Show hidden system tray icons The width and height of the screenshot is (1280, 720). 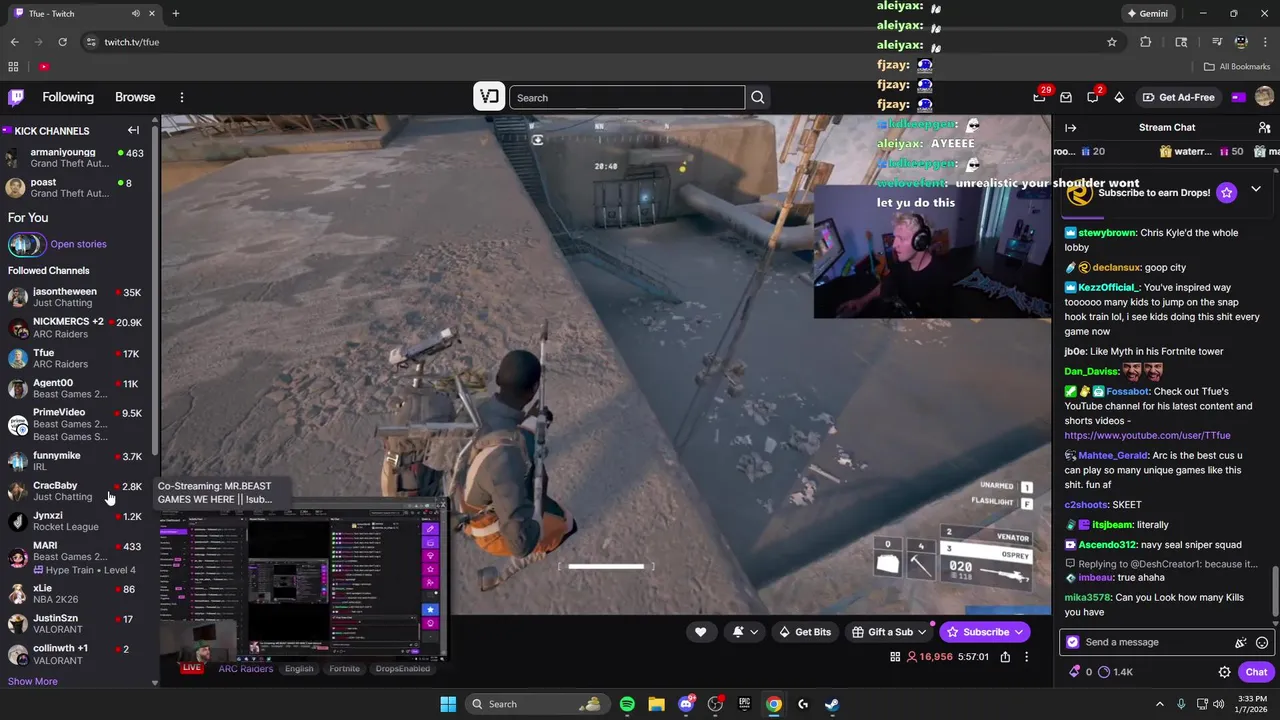click(x=1160, y=704)
